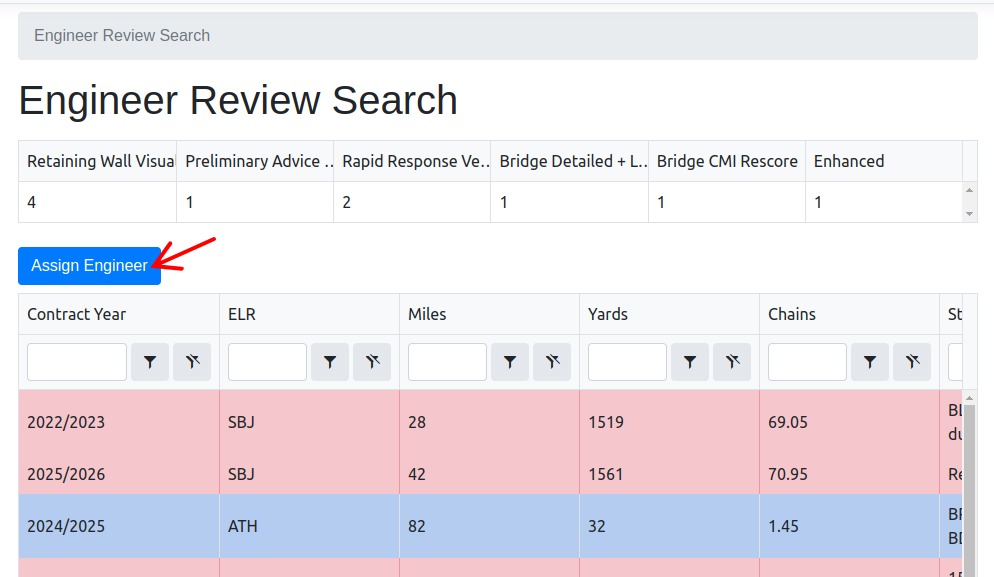
Task: Sort by the Chains column header
Action: [x=792, y=314]
